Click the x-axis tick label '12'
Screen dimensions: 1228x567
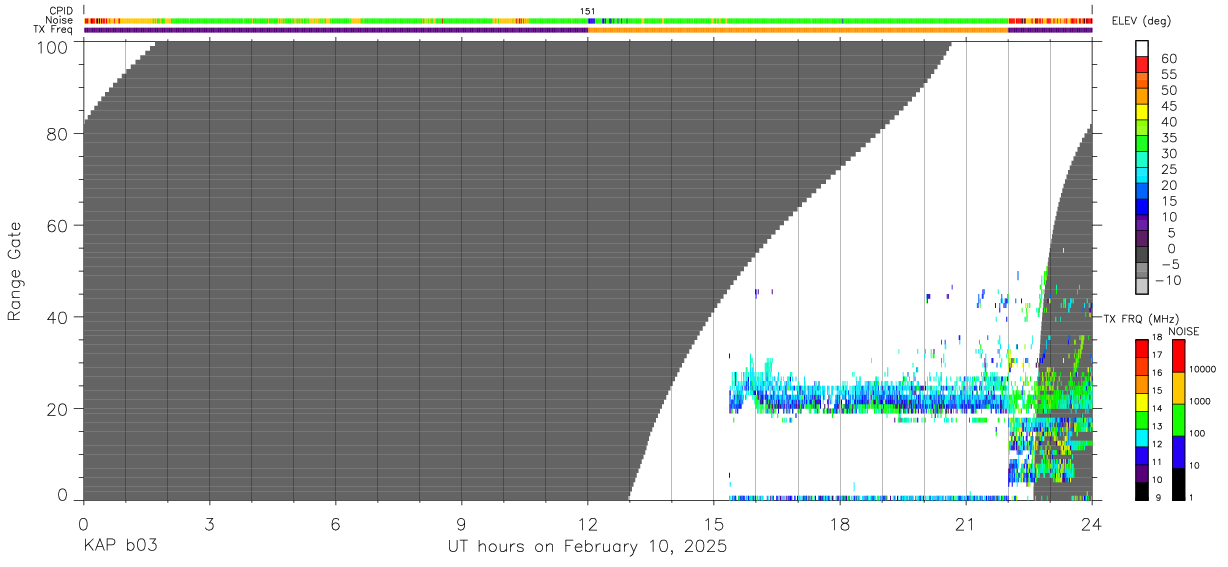point(587,524)
